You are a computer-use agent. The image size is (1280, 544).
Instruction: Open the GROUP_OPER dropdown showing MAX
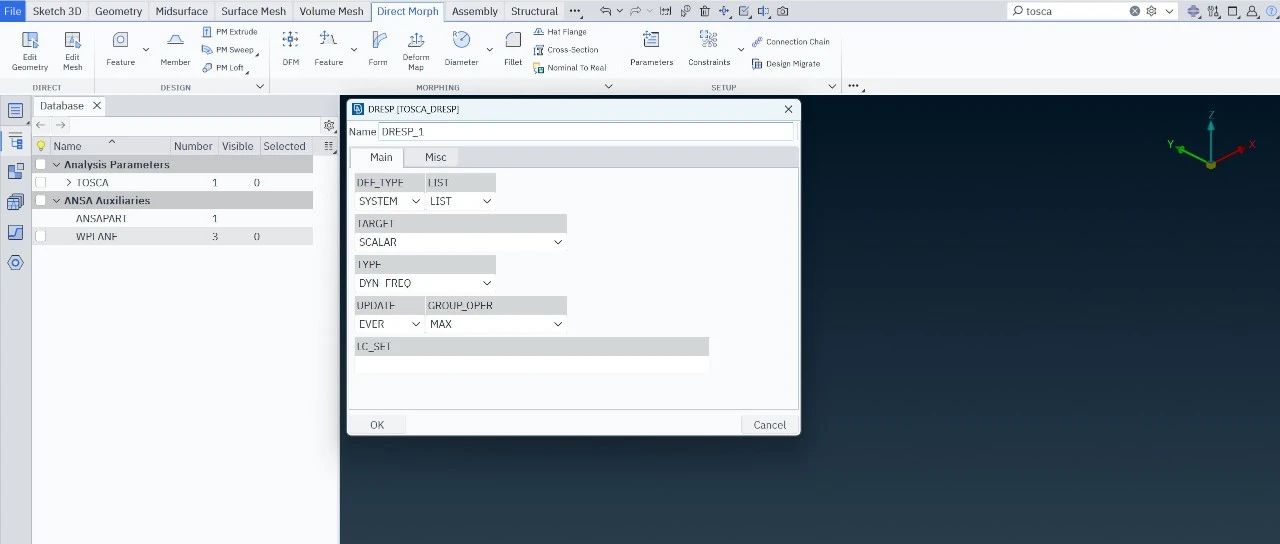[496, 324]
